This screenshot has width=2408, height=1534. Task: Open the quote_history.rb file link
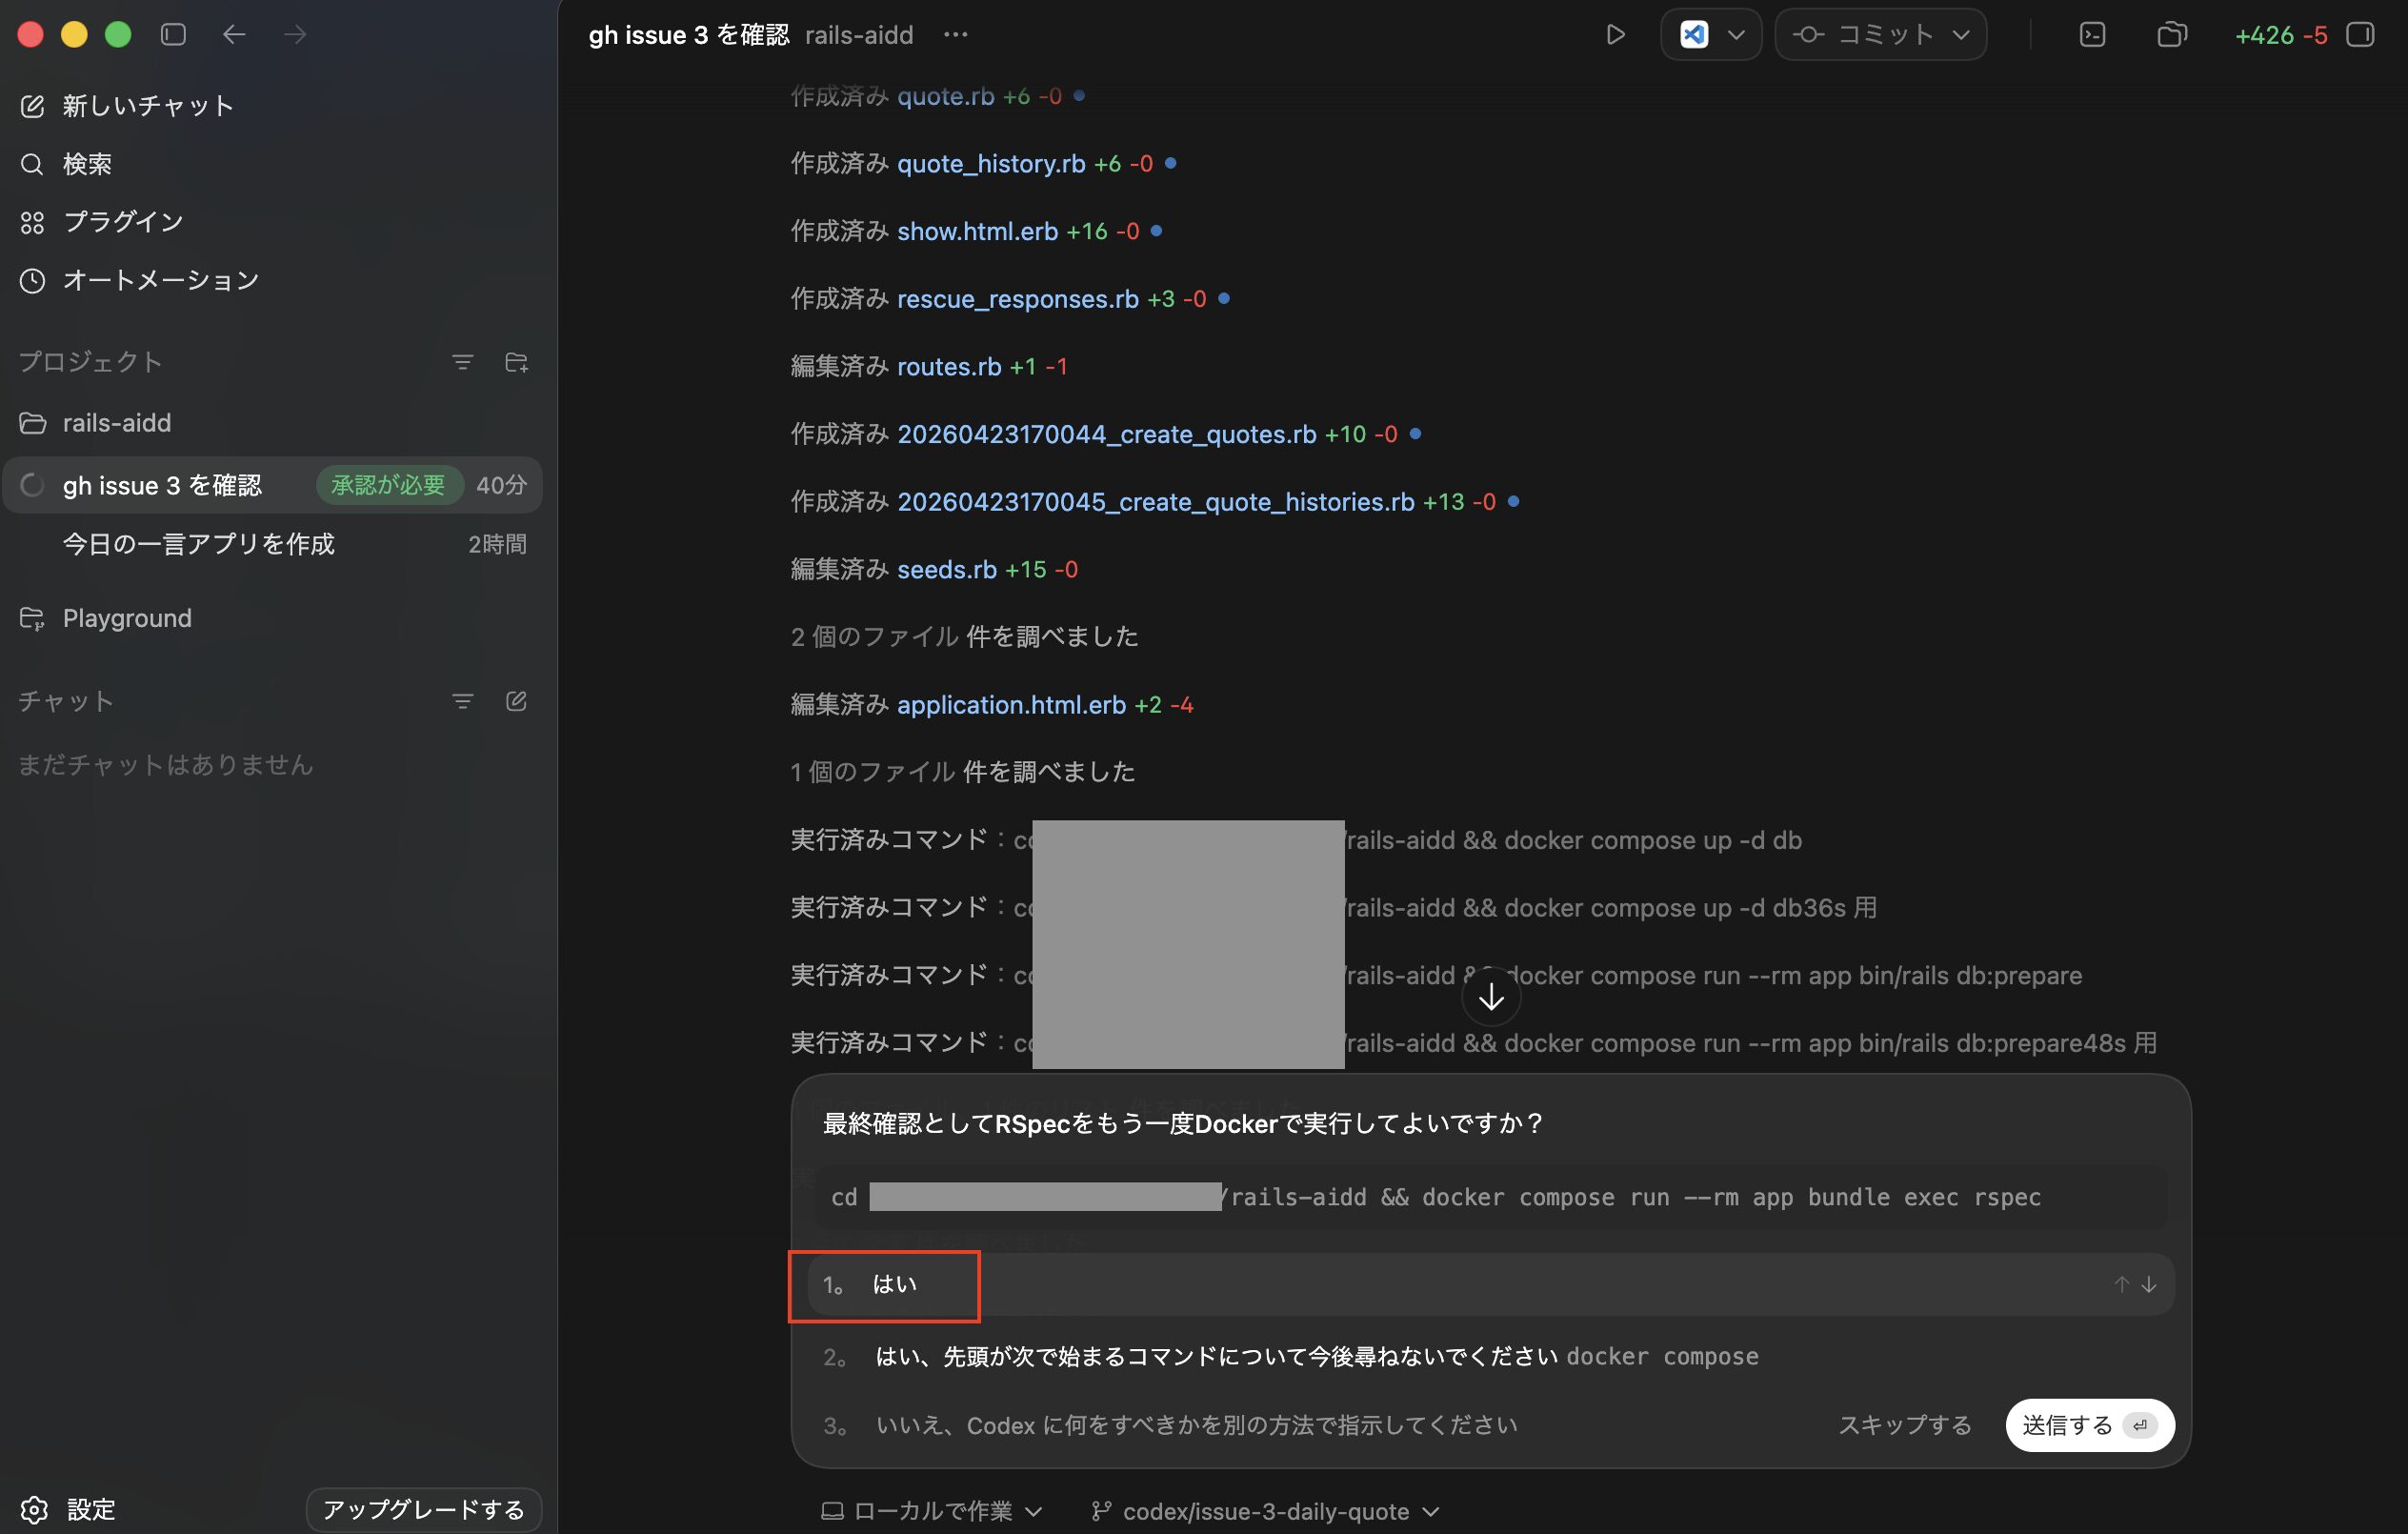tap(990, 163)
